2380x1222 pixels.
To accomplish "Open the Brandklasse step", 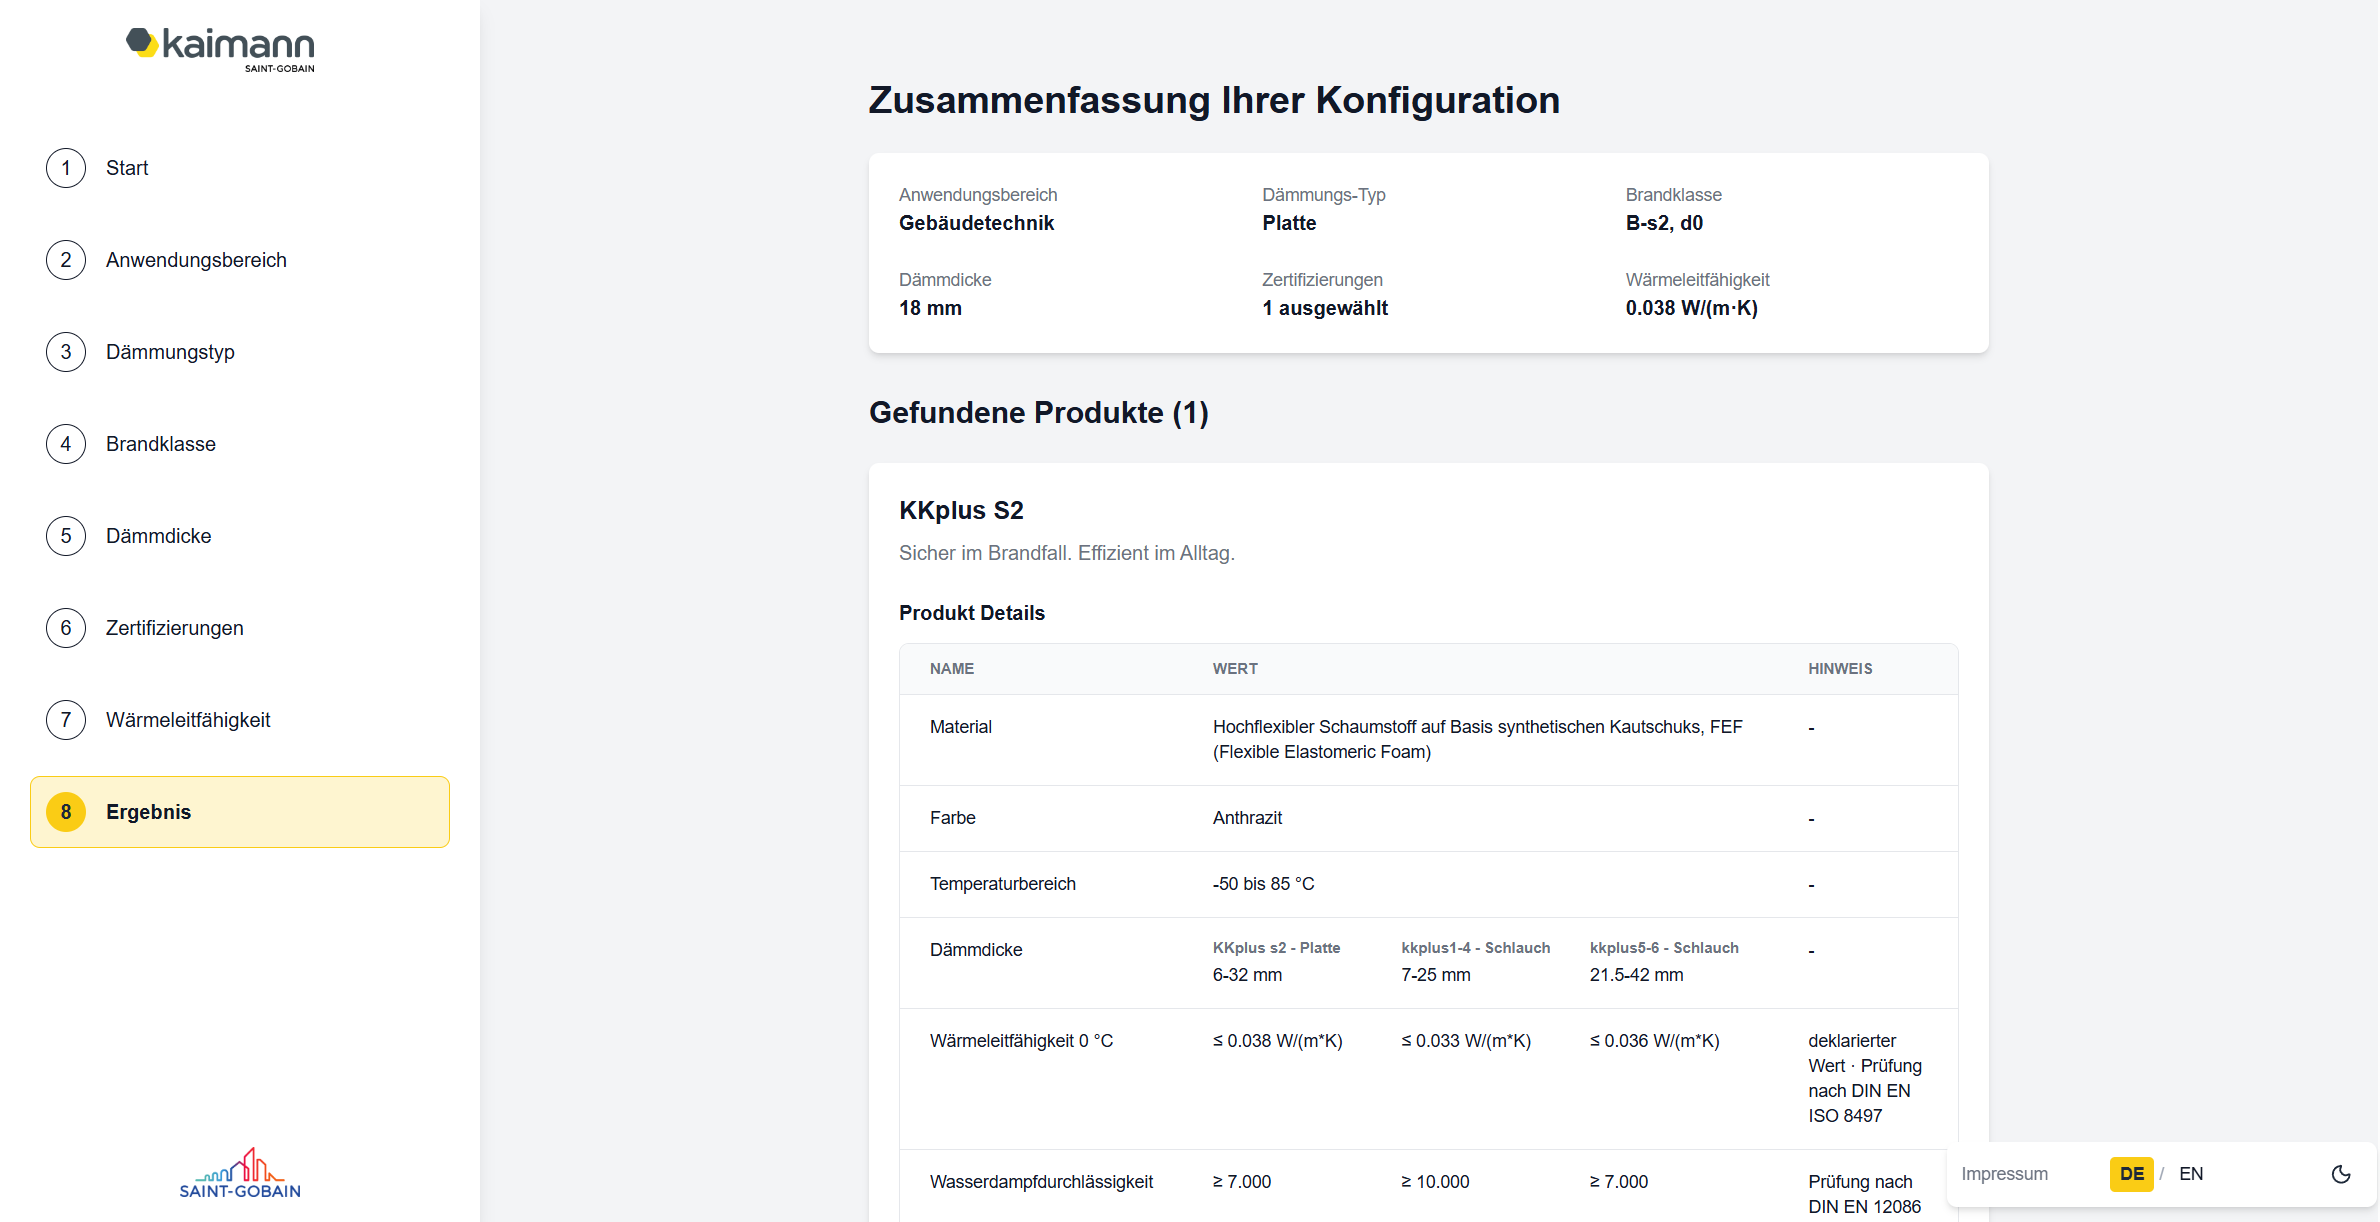I will pyautogui.click(x=240, y=444).
